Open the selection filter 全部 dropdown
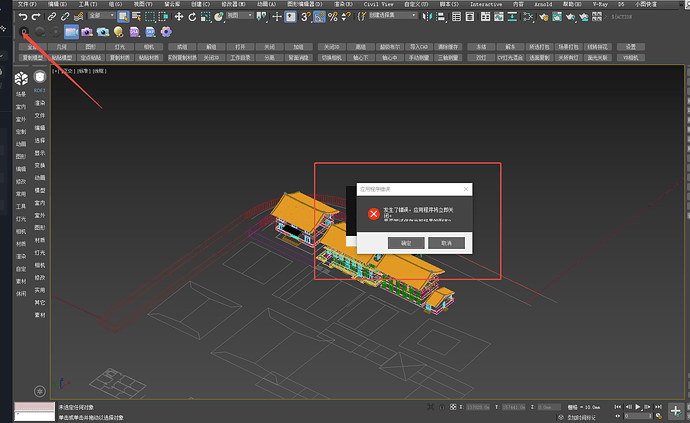690x423 pixels. coord(101,15)
